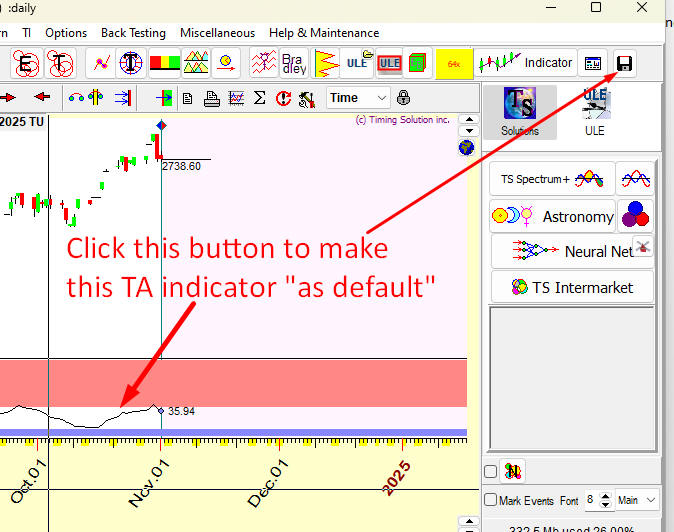The image size is (674, 532).
Task: Click the padlock icon beside Time dropdown
Action: click(x=404, y=98)
